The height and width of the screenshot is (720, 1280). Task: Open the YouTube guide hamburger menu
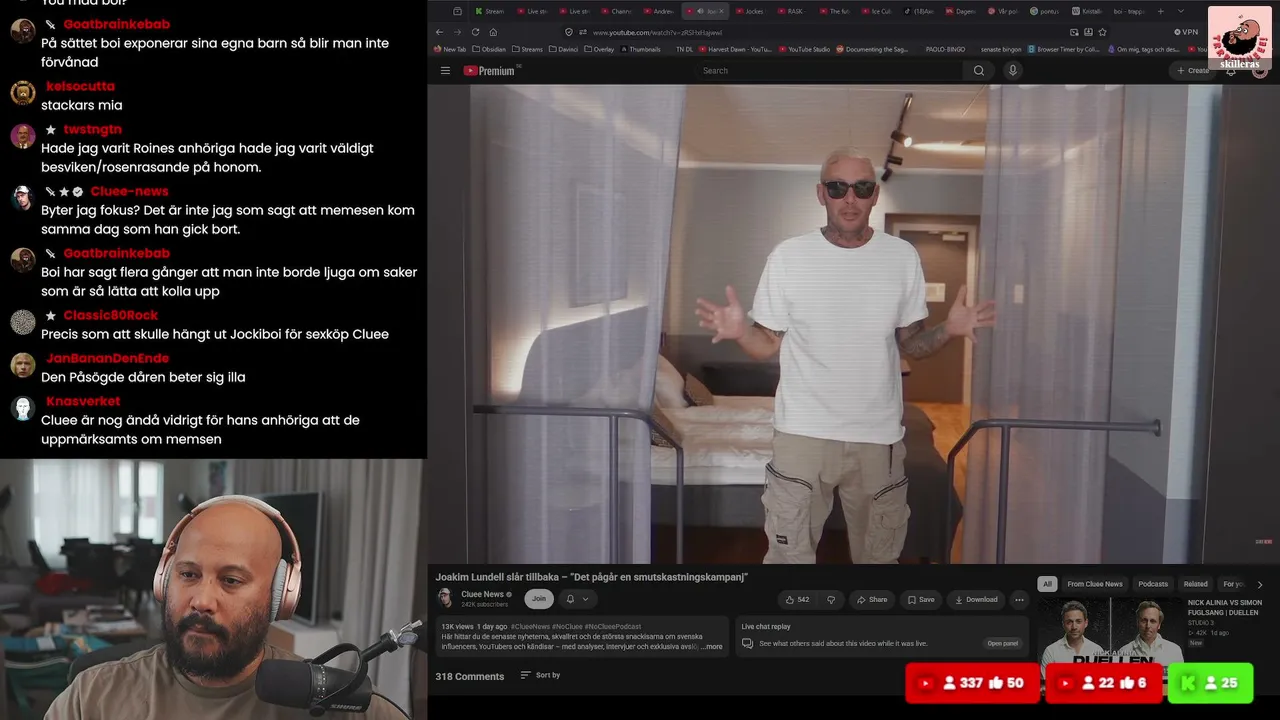[x=445, y=71]
